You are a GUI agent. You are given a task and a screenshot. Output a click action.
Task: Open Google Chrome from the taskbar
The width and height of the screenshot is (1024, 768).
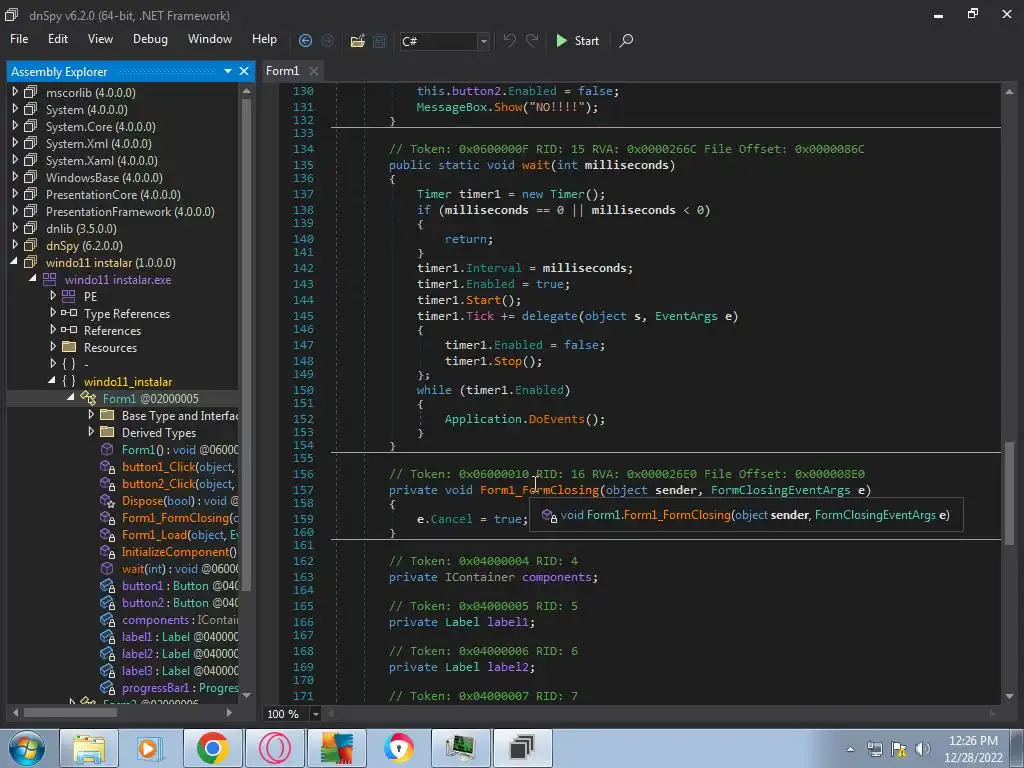click(x=213, y=748)
